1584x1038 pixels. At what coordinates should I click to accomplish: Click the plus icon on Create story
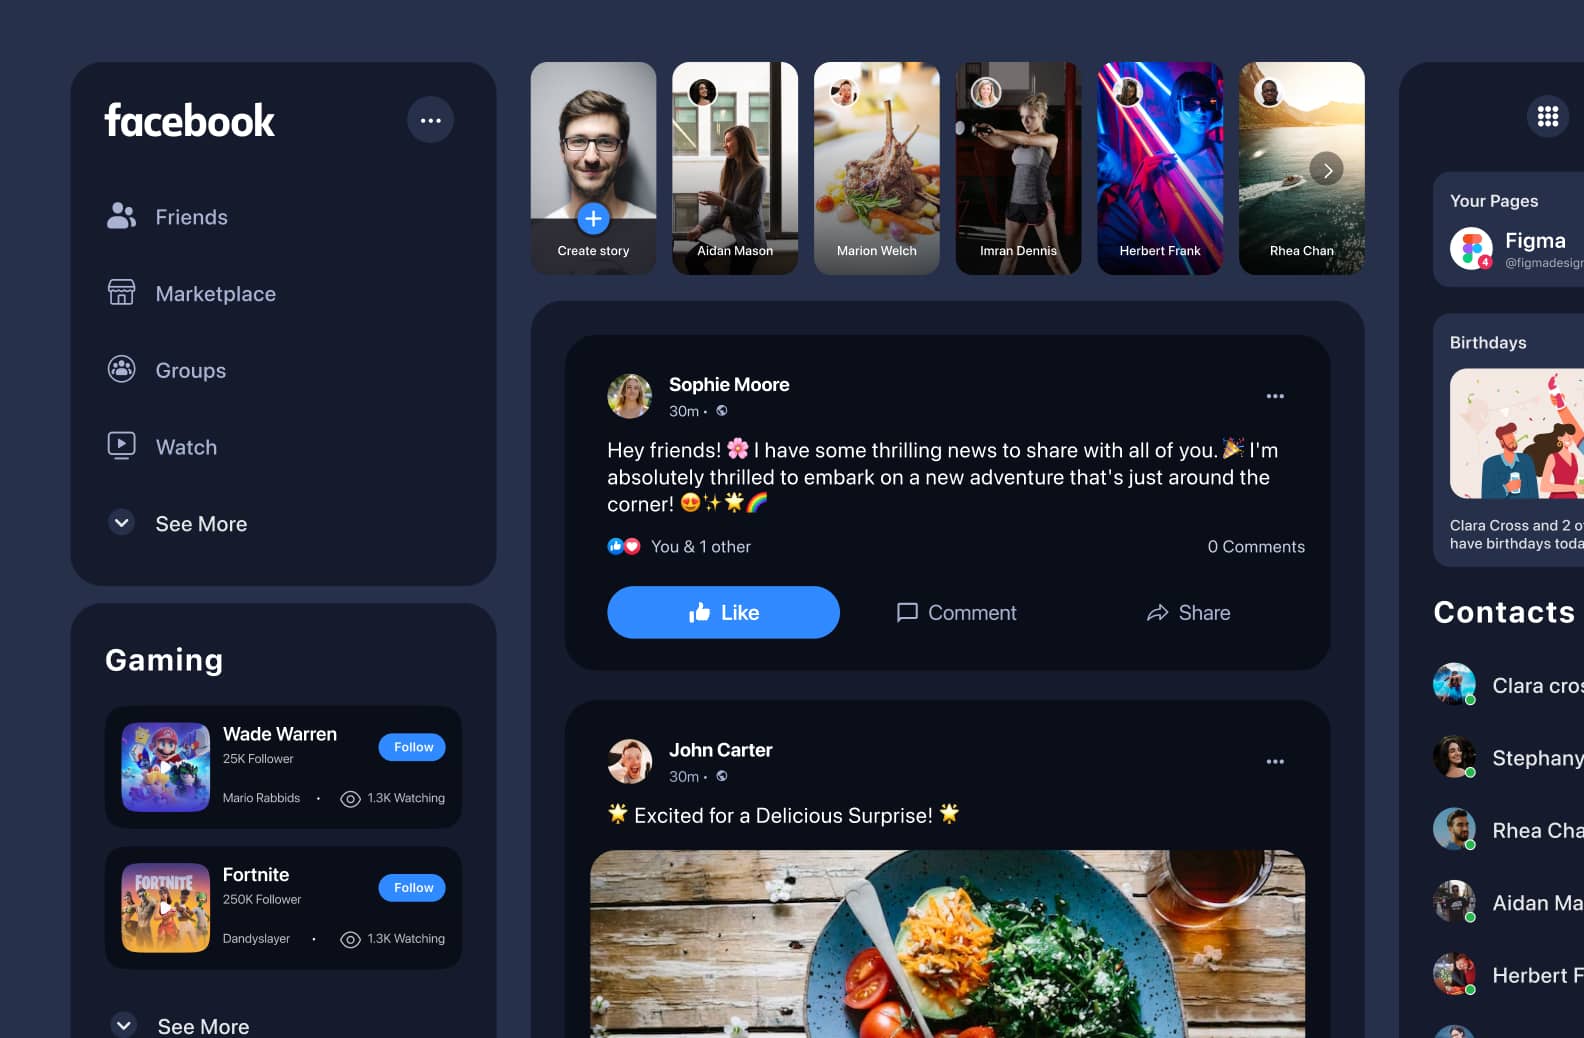click(593, 218)
